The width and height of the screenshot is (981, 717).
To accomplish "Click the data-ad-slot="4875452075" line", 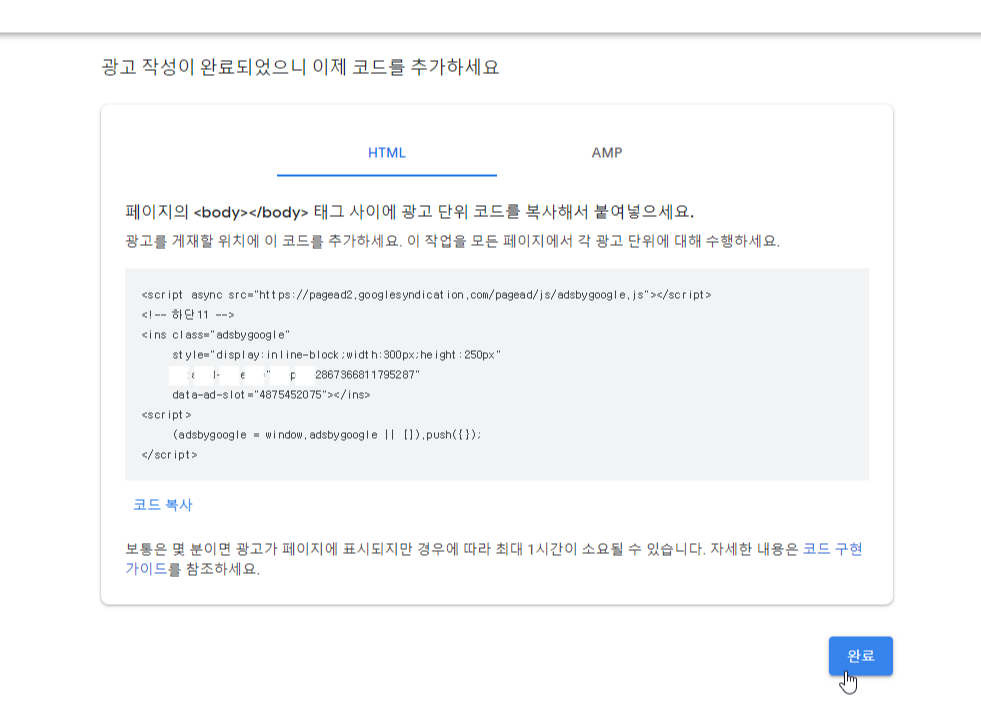I will pyautogui.click(x=272, y=395).
